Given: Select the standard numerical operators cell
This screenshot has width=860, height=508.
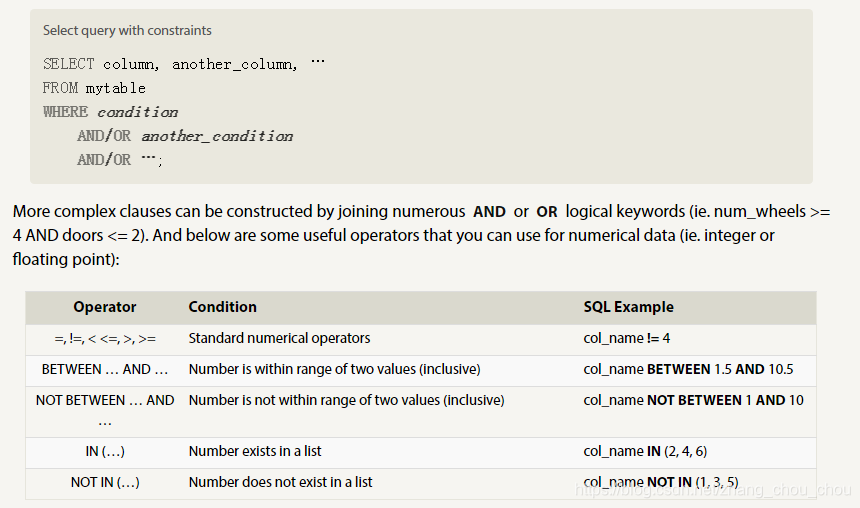Looking at the screenshot, I should pos(279,338).
